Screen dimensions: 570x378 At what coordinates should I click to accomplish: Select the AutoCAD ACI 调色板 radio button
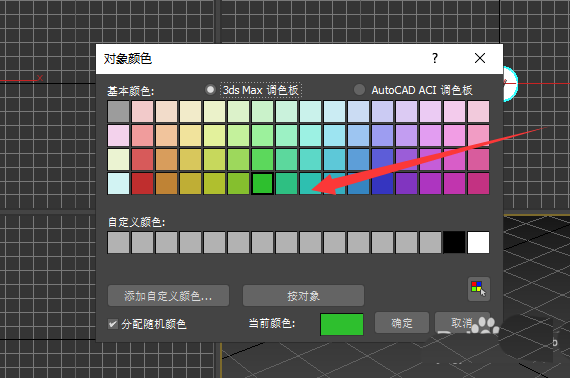click(360, 90)
